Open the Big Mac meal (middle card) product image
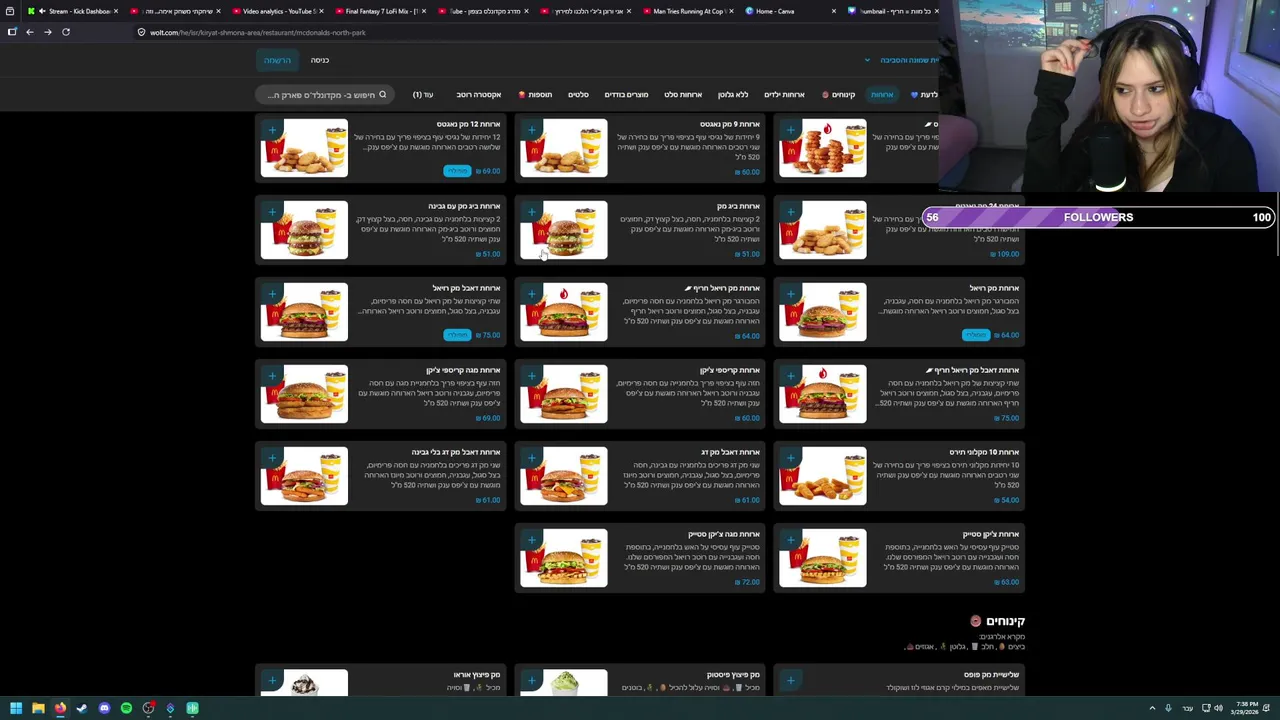Image resolution: width=1280 pixels, height=720 pixels. click(563, 230)
